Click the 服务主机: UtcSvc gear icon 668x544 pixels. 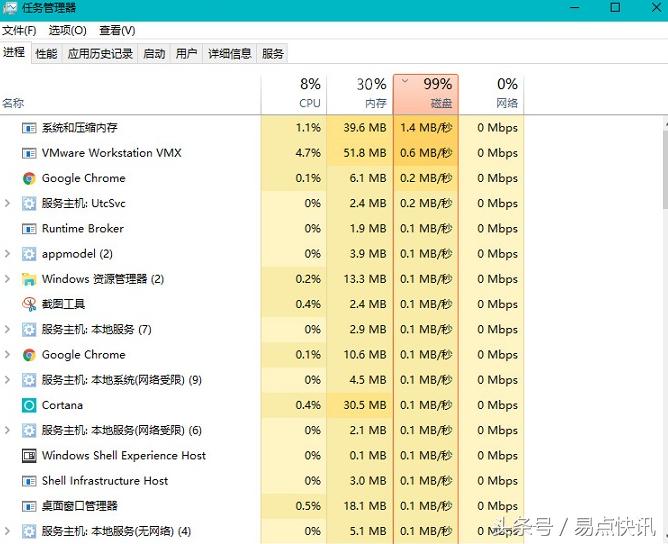(x=29, y=204)
